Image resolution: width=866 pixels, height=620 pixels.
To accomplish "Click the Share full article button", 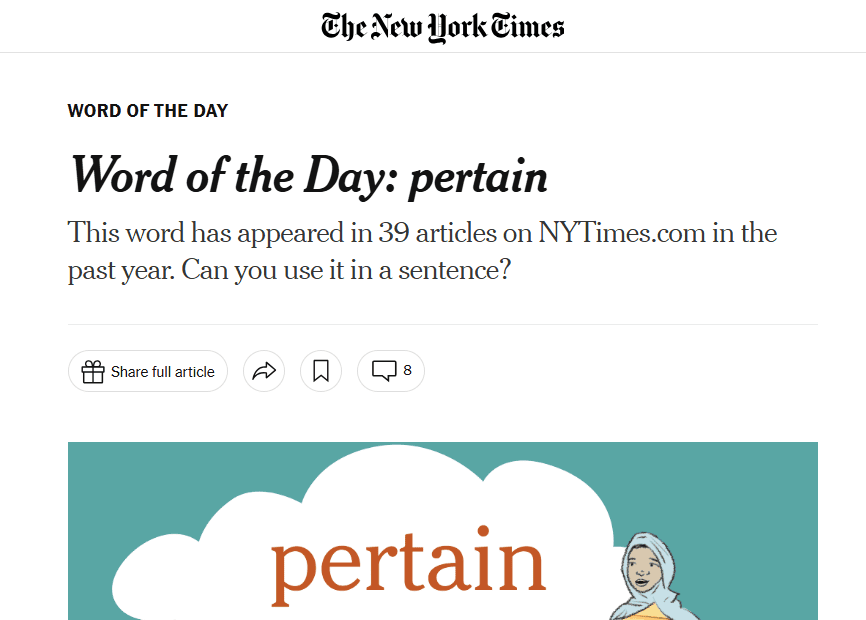I will click(x=147, y=371).
